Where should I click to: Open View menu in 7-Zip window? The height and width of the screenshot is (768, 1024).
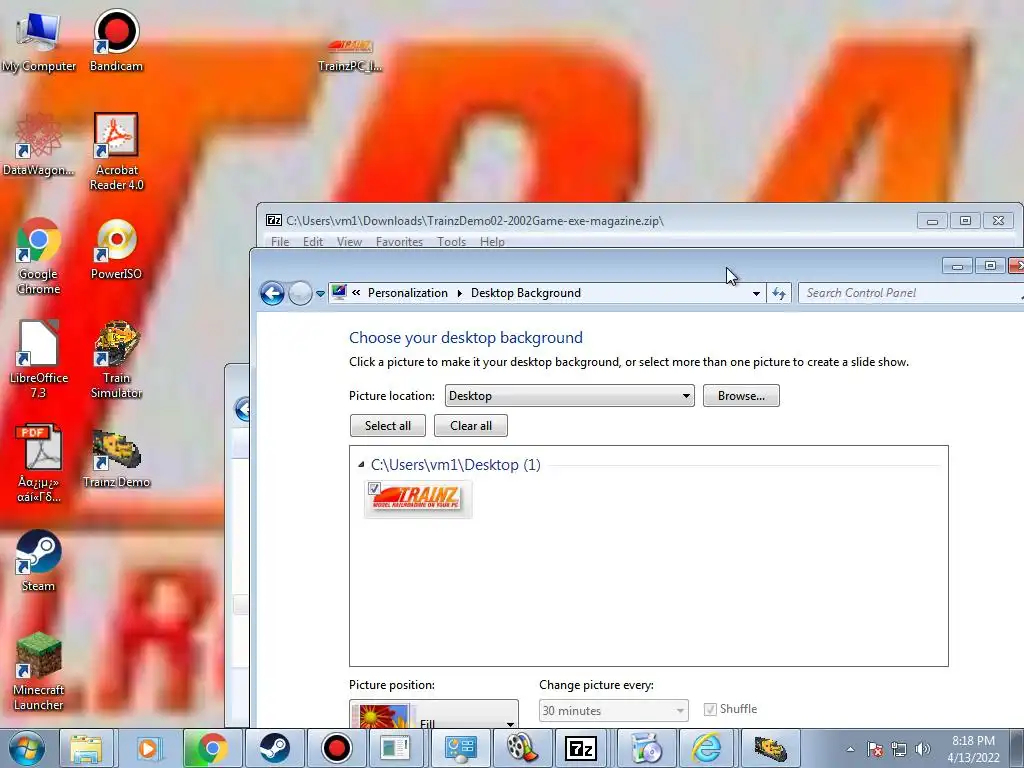click(349, 242)
